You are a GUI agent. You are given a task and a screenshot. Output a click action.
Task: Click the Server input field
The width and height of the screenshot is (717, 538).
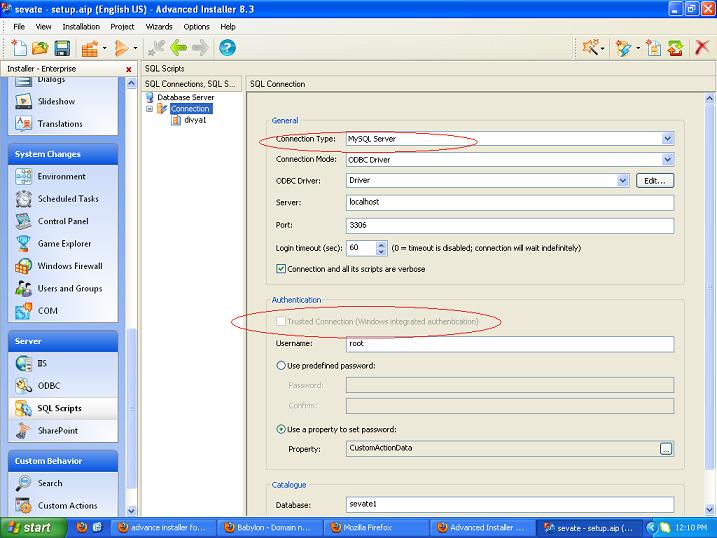click(509, 202)
